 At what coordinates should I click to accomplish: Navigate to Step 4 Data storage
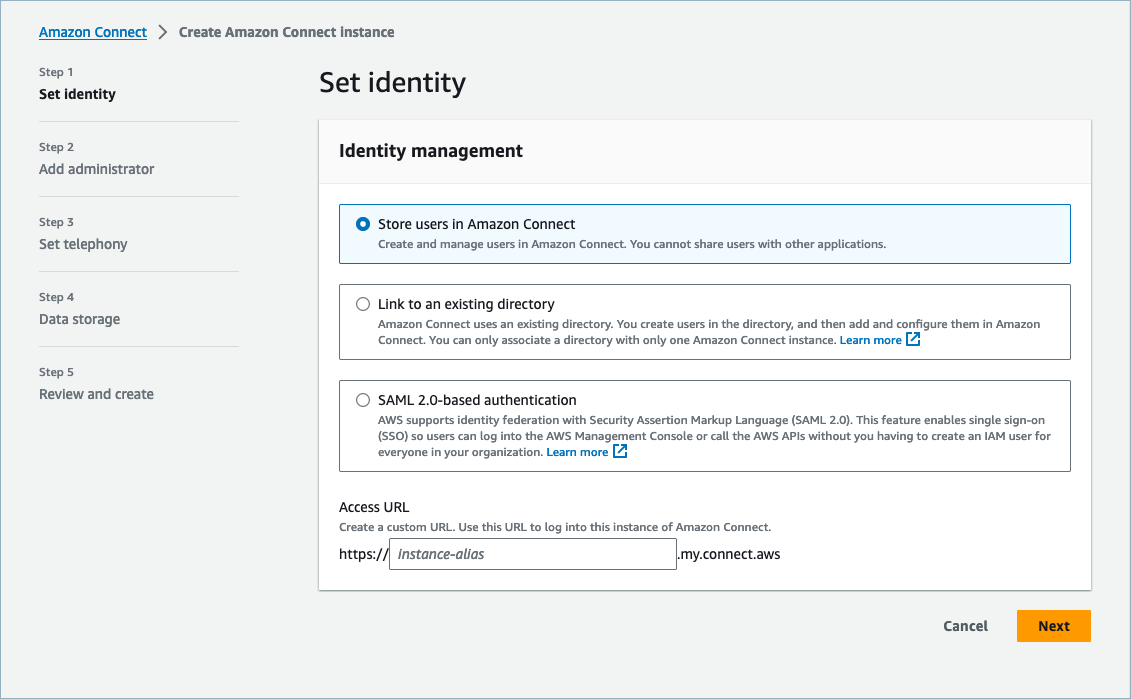point(79,318)
